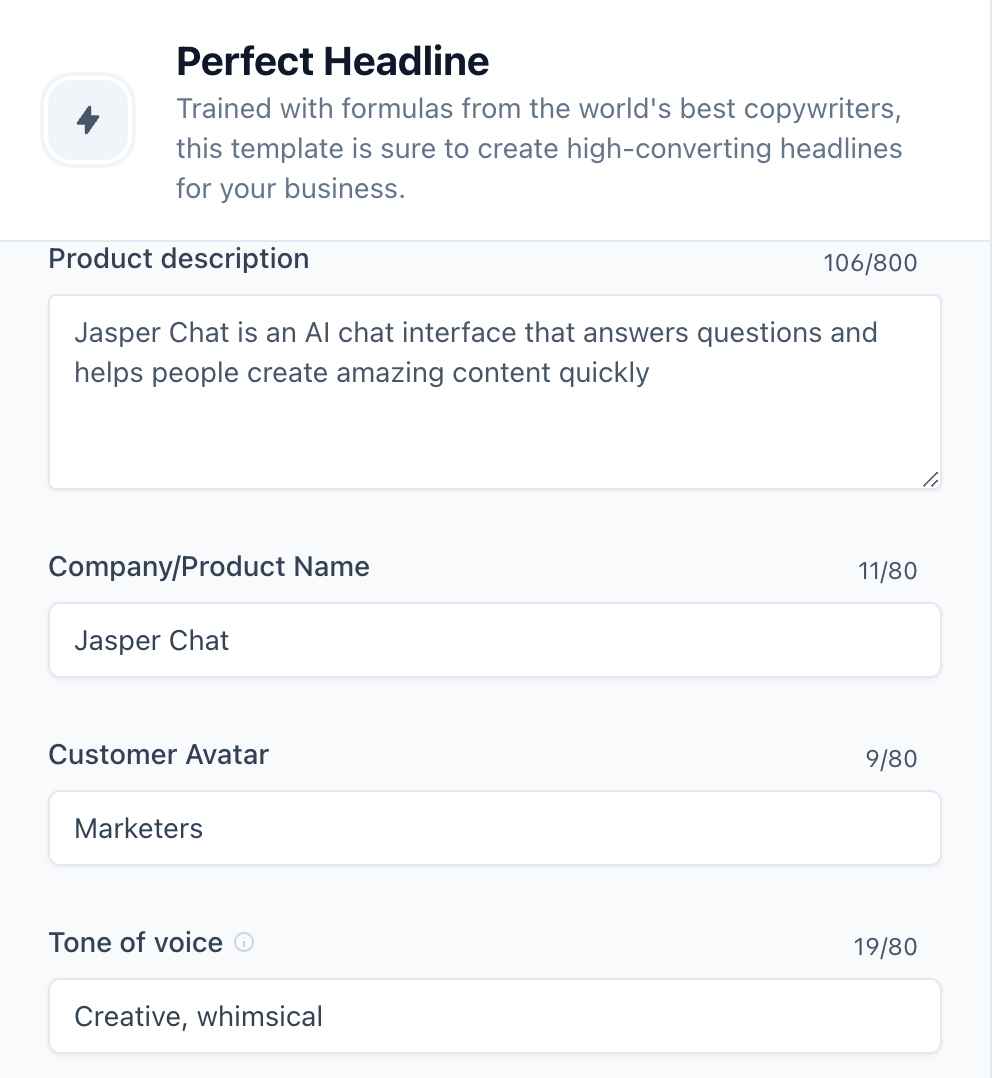This screenshot has height=1078, width=992.
Task: Click the 11/80 counter label
Action: [x=890, y=570]
